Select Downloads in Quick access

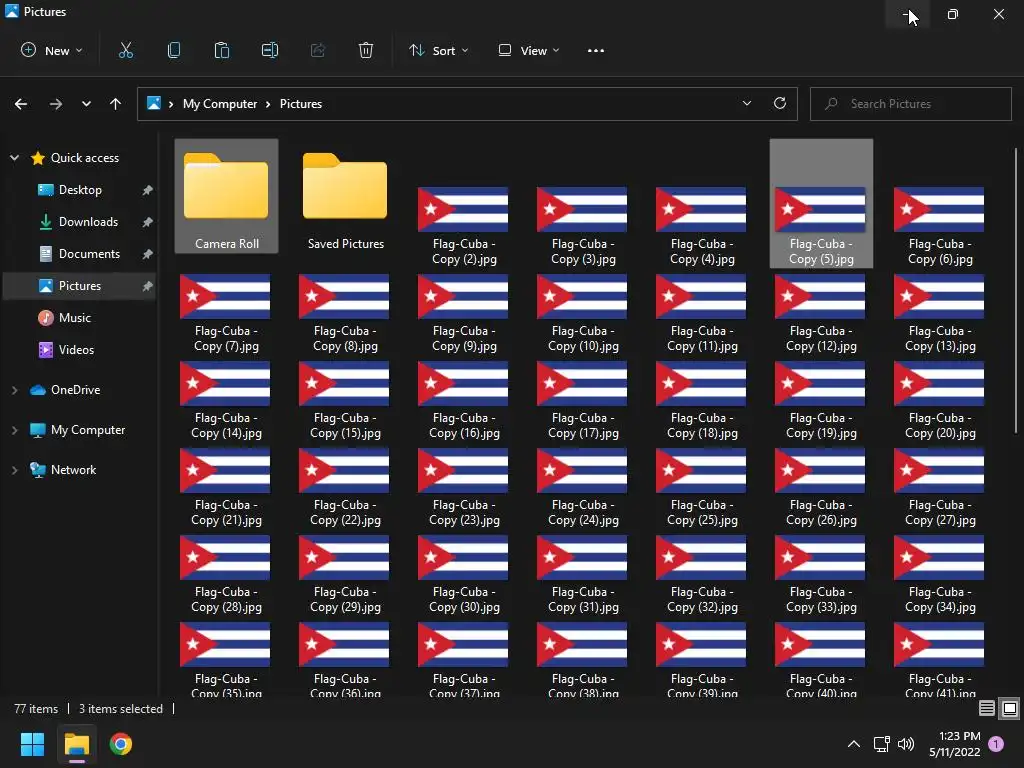(x=88, y=221)
